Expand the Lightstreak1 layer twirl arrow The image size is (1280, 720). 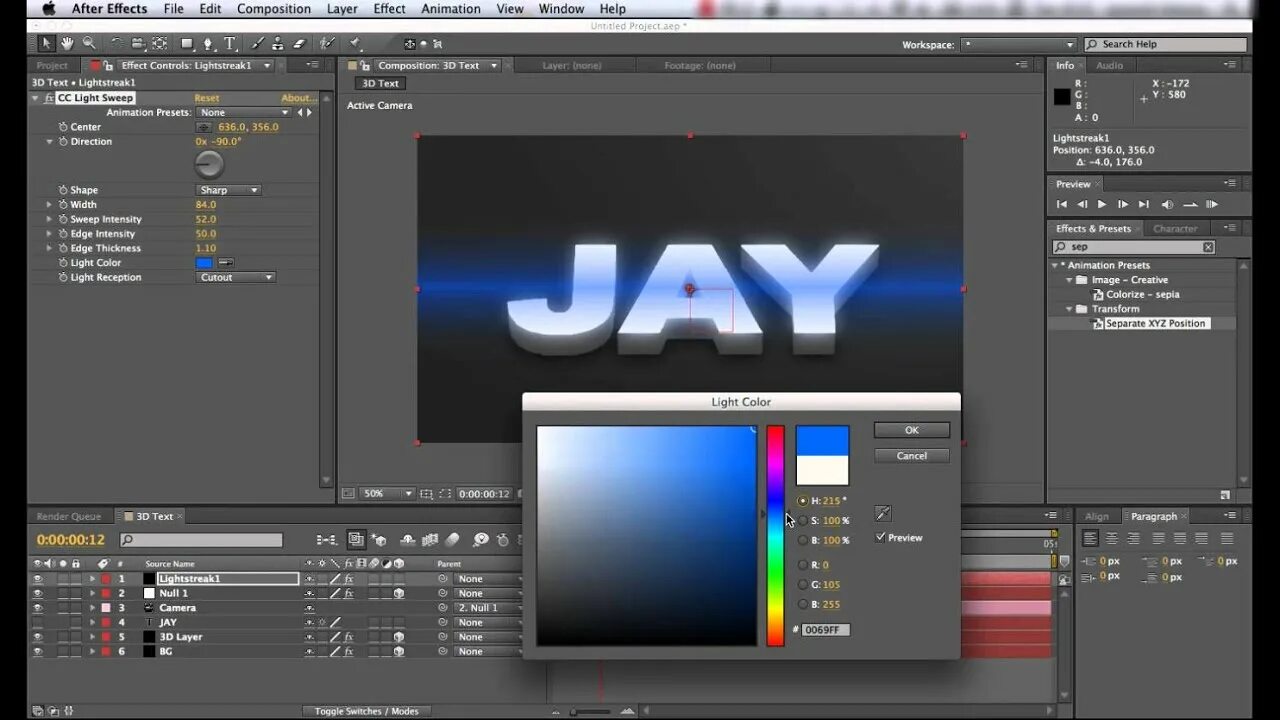92,579
